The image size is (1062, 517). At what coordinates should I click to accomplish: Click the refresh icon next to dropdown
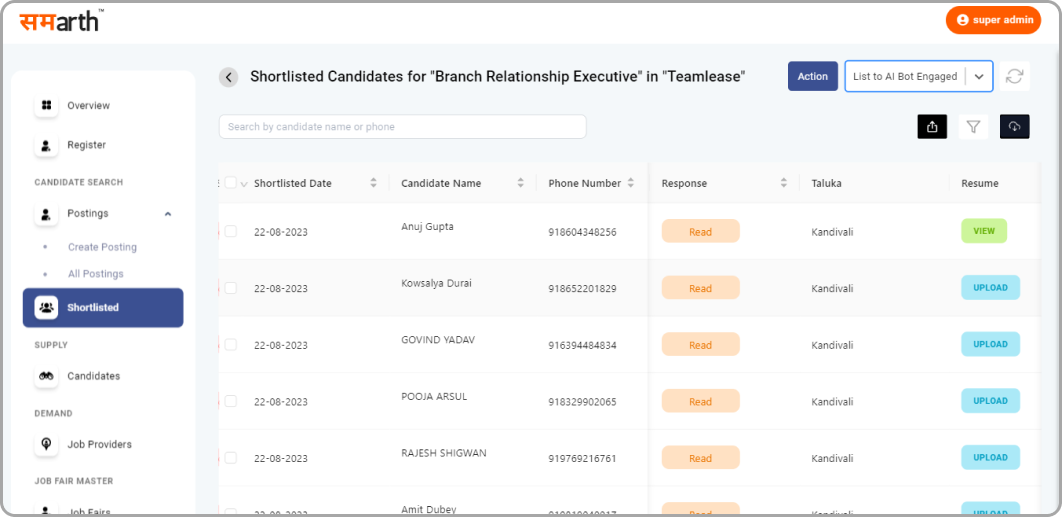click(1014, 77)
